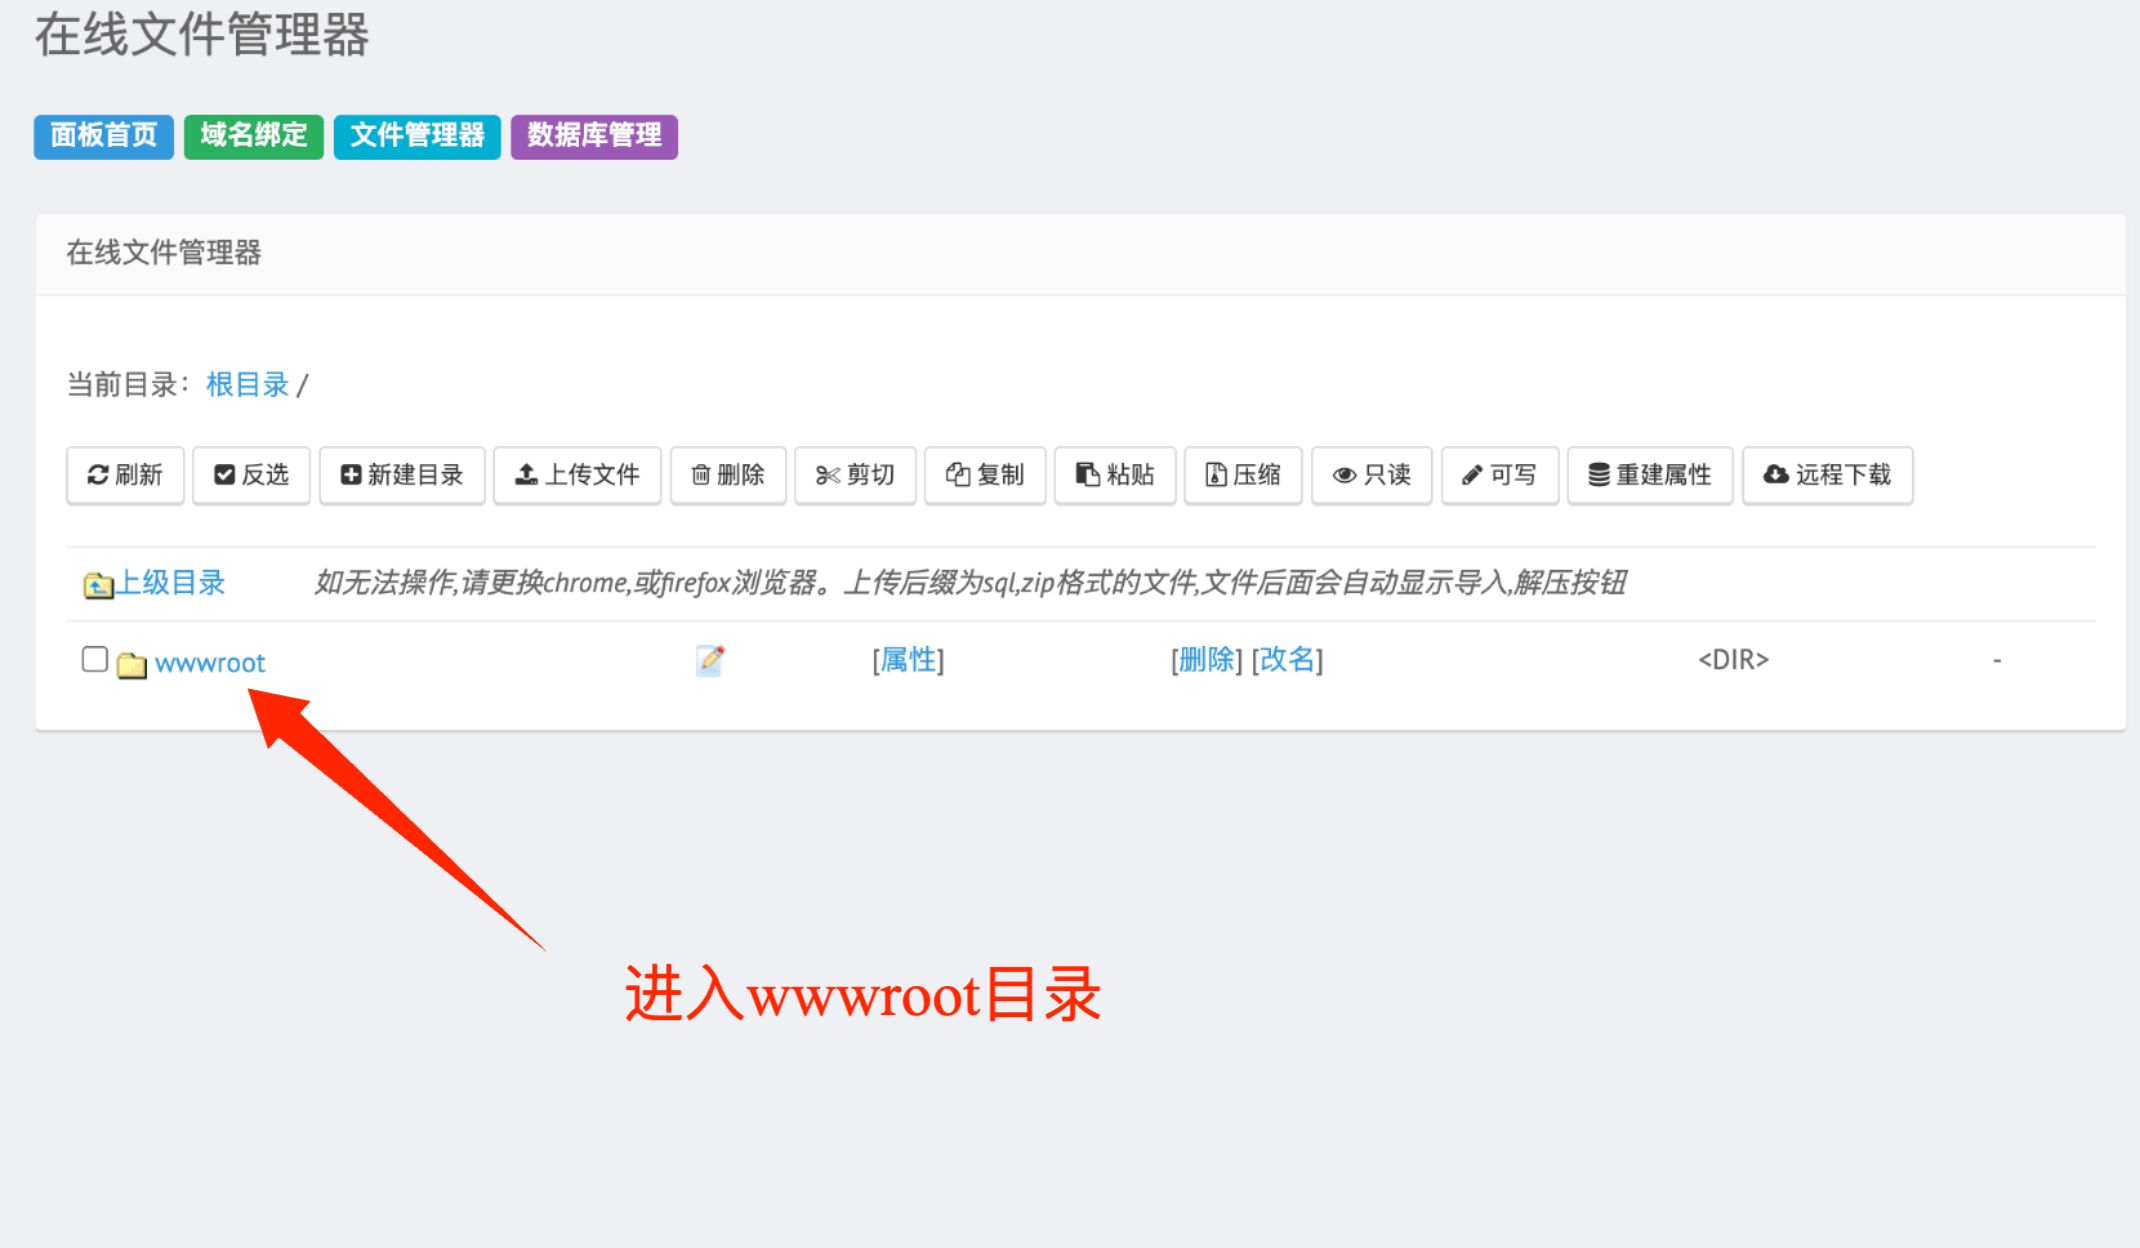Enable read-only (只读) mode
The width and height of the screenshot is (2140, 1248).
pyautogui.click(x=1371, y=475)
